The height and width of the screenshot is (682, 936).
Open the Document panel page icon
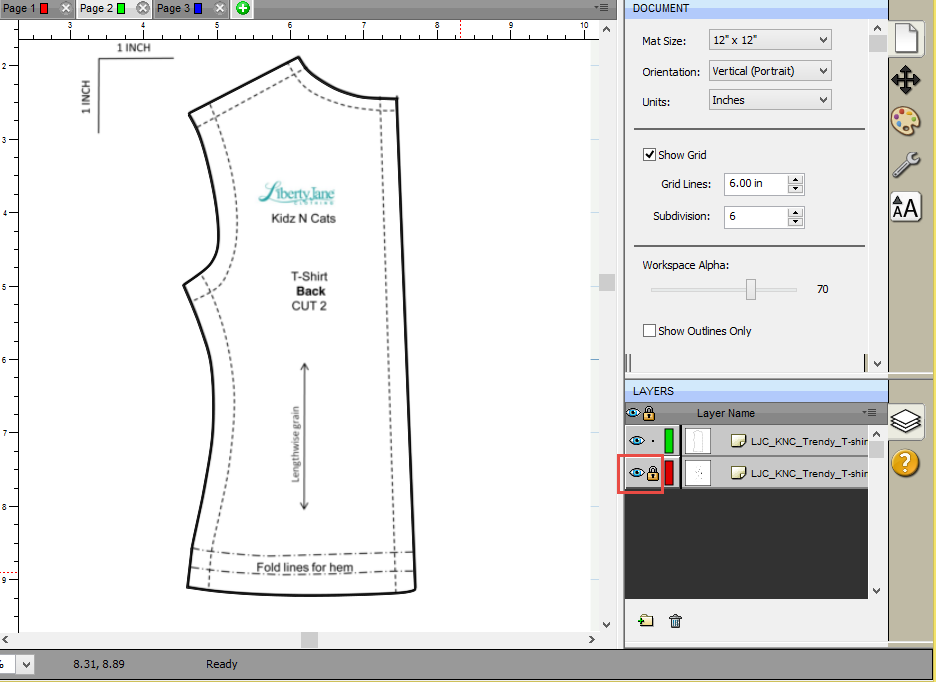pyautogui.click(x=906, y=37)
